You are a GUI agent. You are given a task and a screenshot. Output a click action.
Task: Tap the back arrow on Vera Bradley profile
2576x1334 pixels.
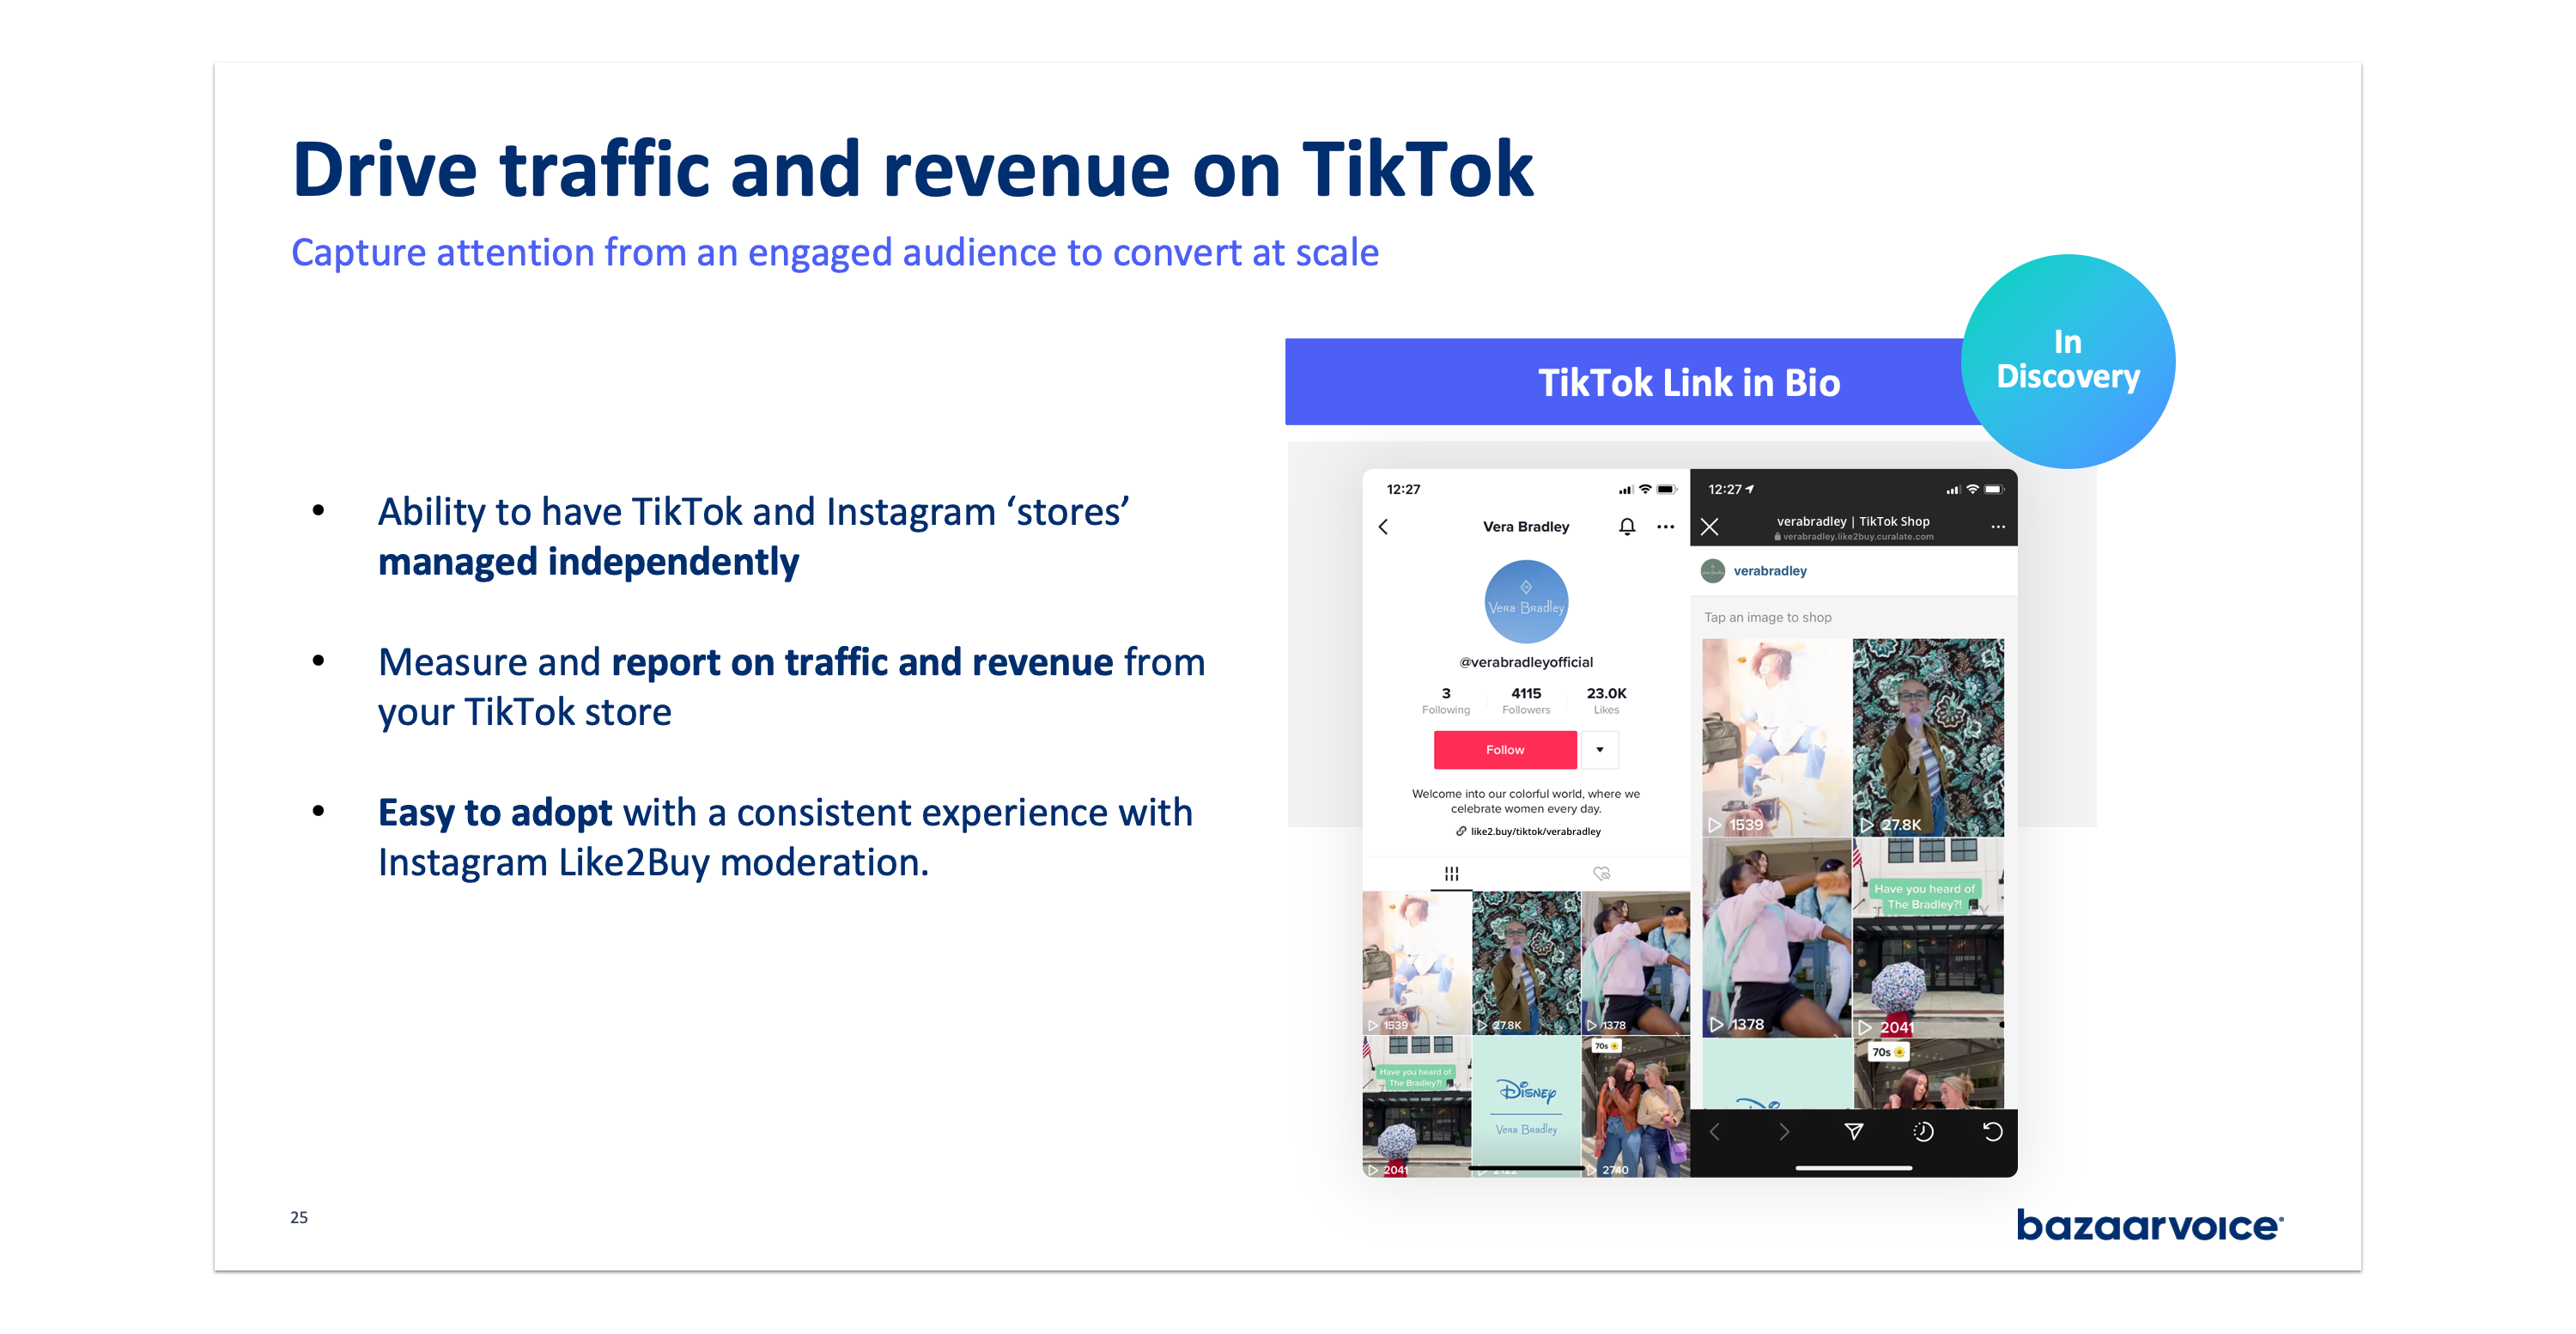point(1383,527)
